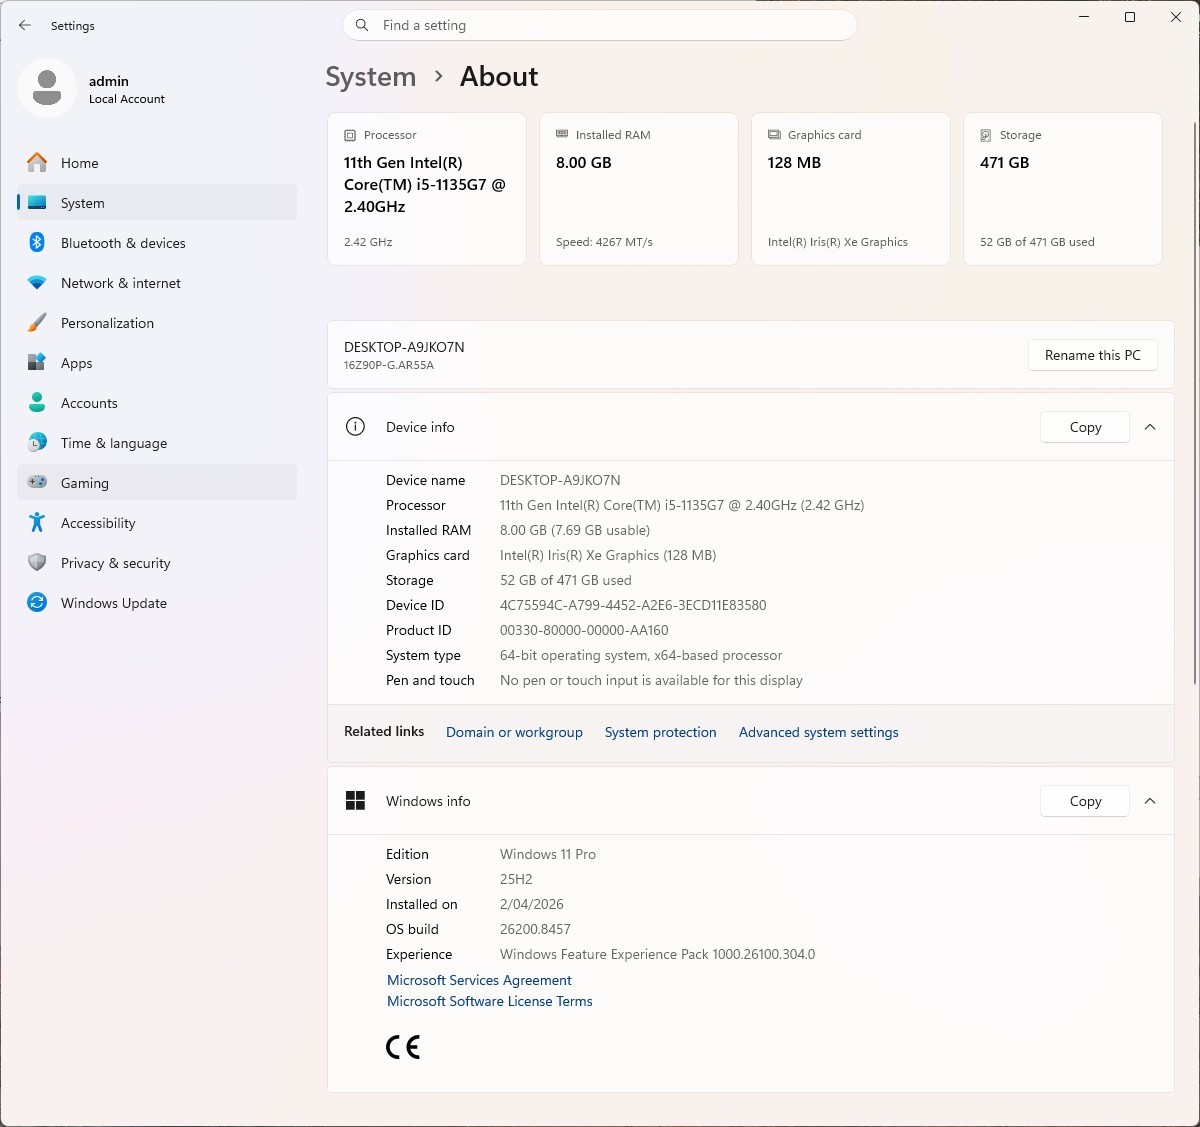This screenshot has height=1127, width=1200.
Task: Click the Installed RAM icon in card
Action: pos(562,134)
